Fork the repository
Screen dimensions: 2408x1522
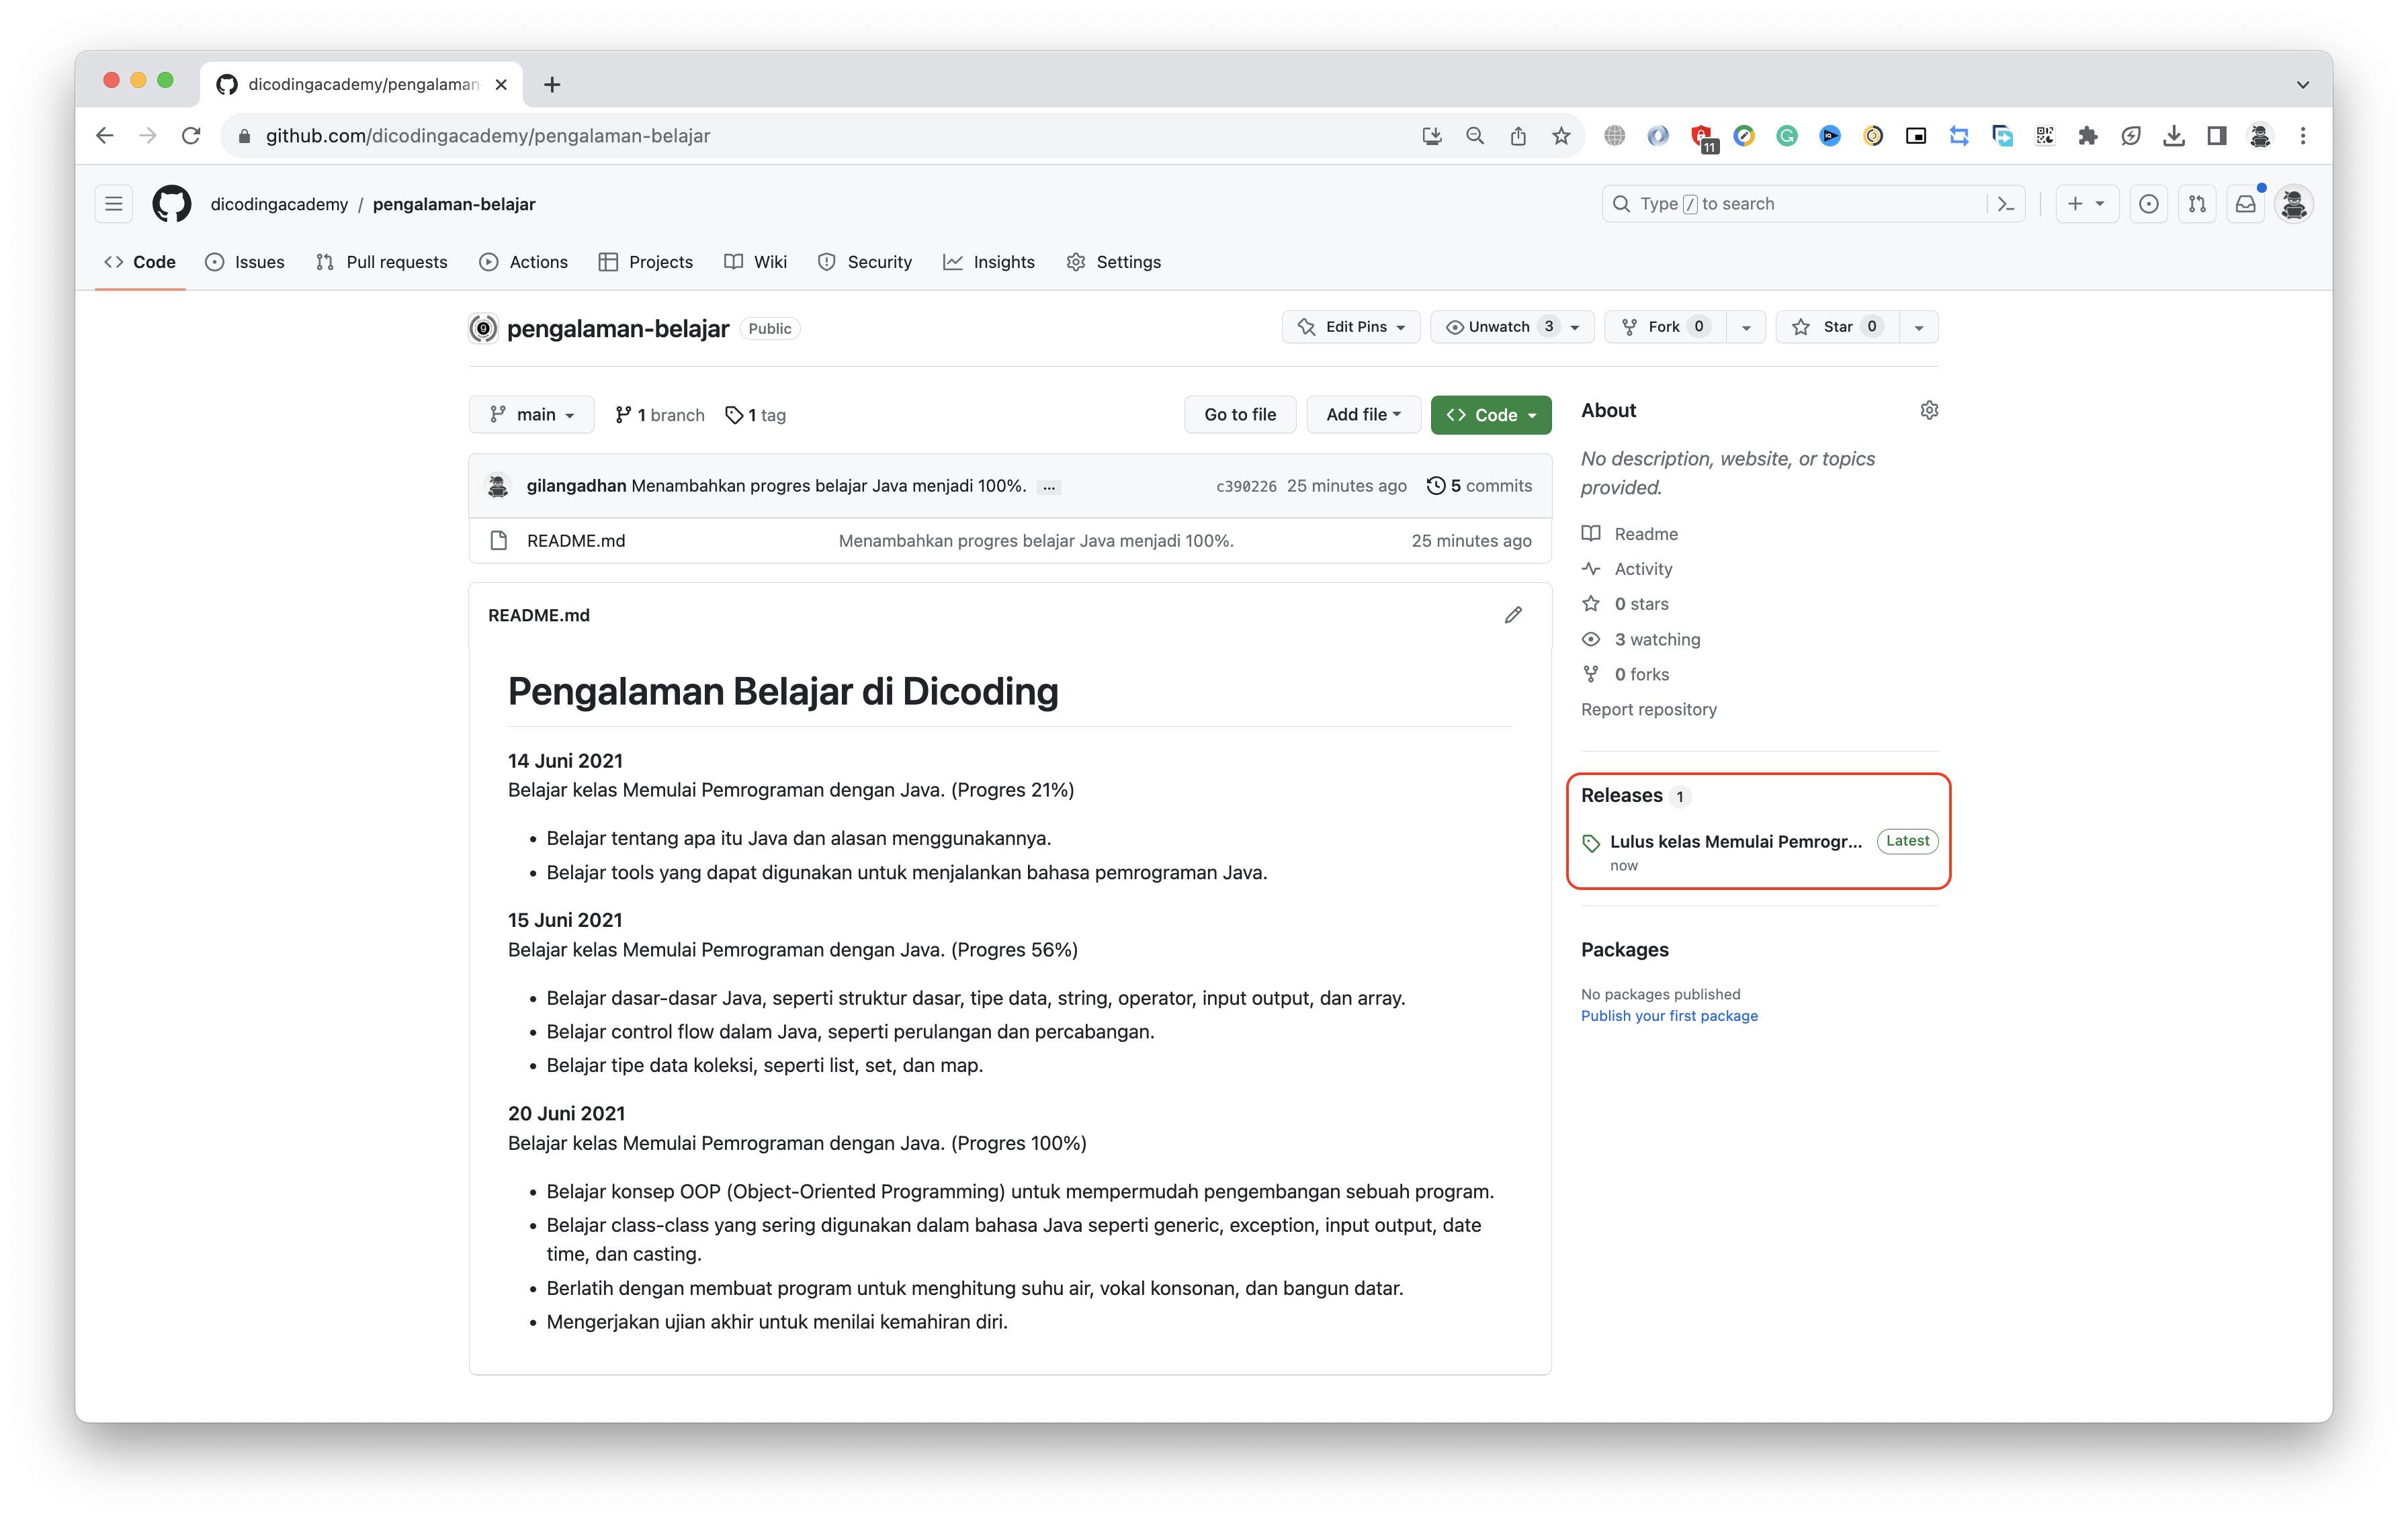[1665, 327]
